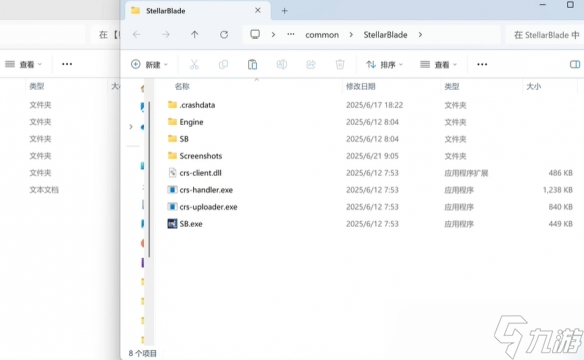This screenshot has height=360, width=584.
Task: Click the chevron after the PC icon
Action: [273, 35]
